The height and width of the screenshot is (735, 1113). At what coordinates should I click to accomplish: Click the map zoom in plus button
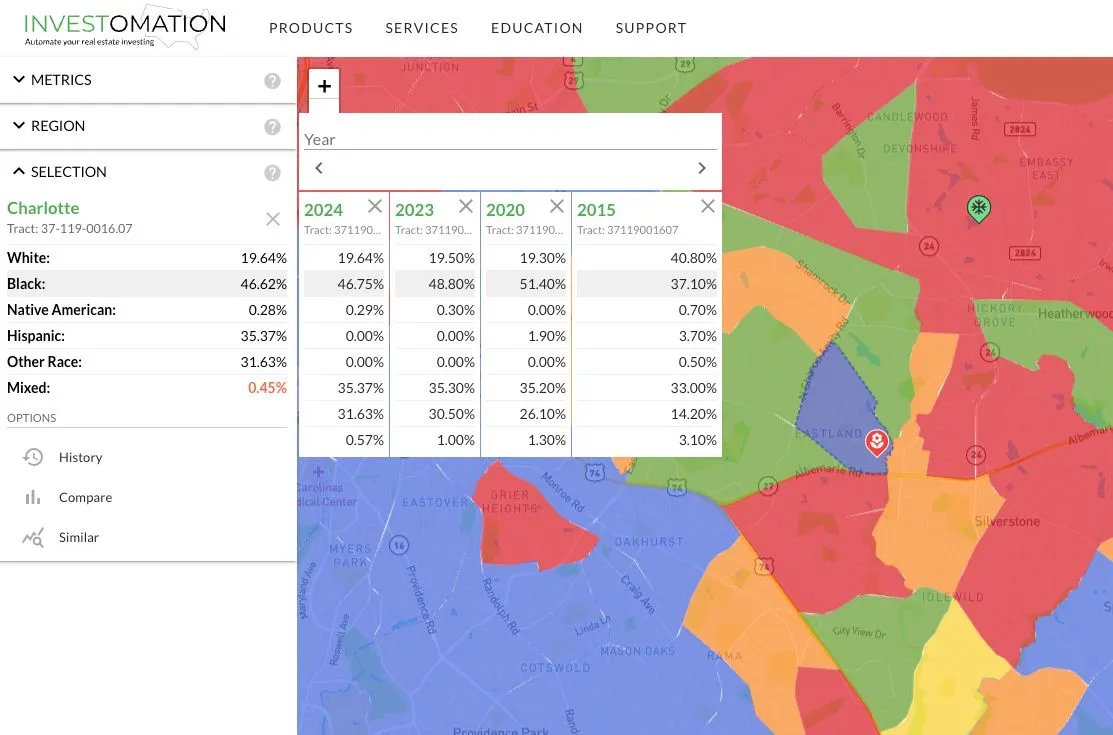click(x=324, y=86)
